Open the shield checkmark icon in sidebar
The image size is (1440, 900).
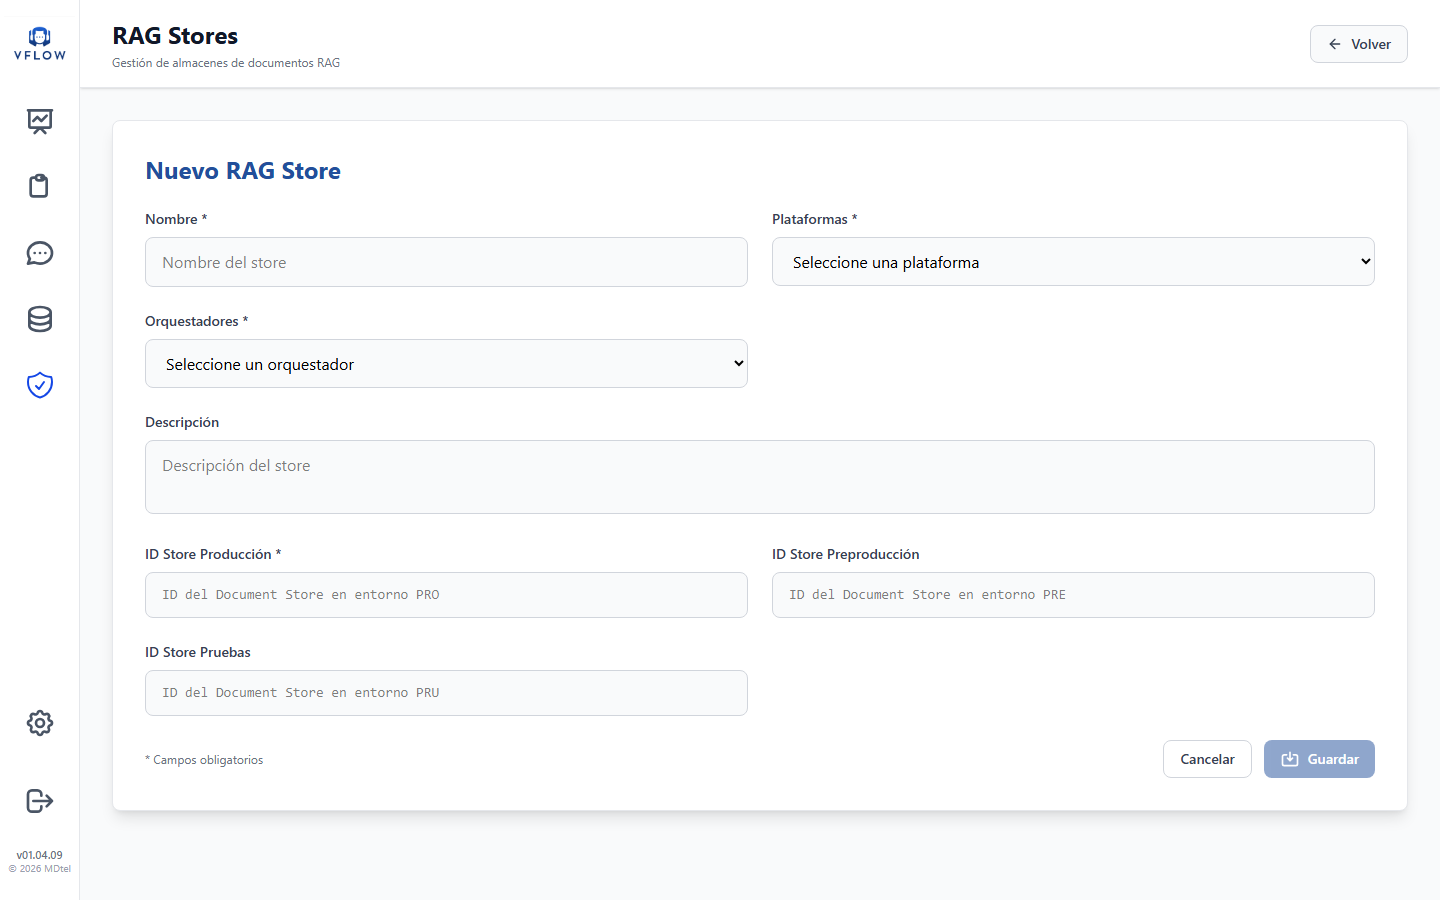(40, 385)
